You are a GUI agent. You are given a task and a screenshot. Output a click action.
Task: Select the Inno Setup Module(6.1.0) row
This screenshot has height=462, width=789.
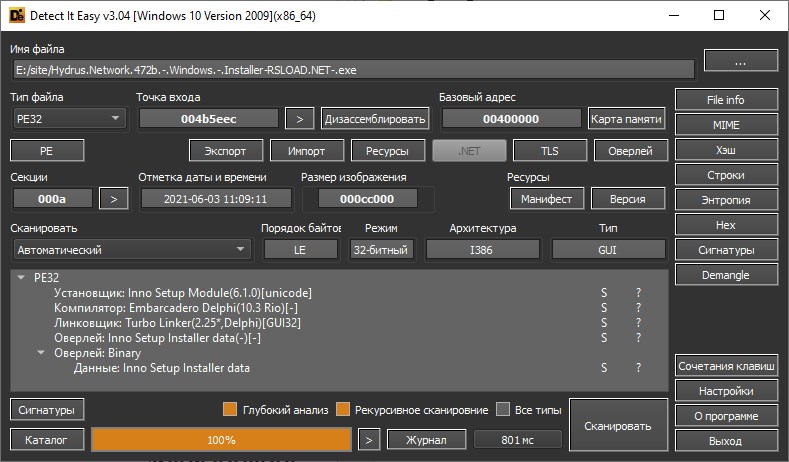pyautogui.click(x=183, y=293)
